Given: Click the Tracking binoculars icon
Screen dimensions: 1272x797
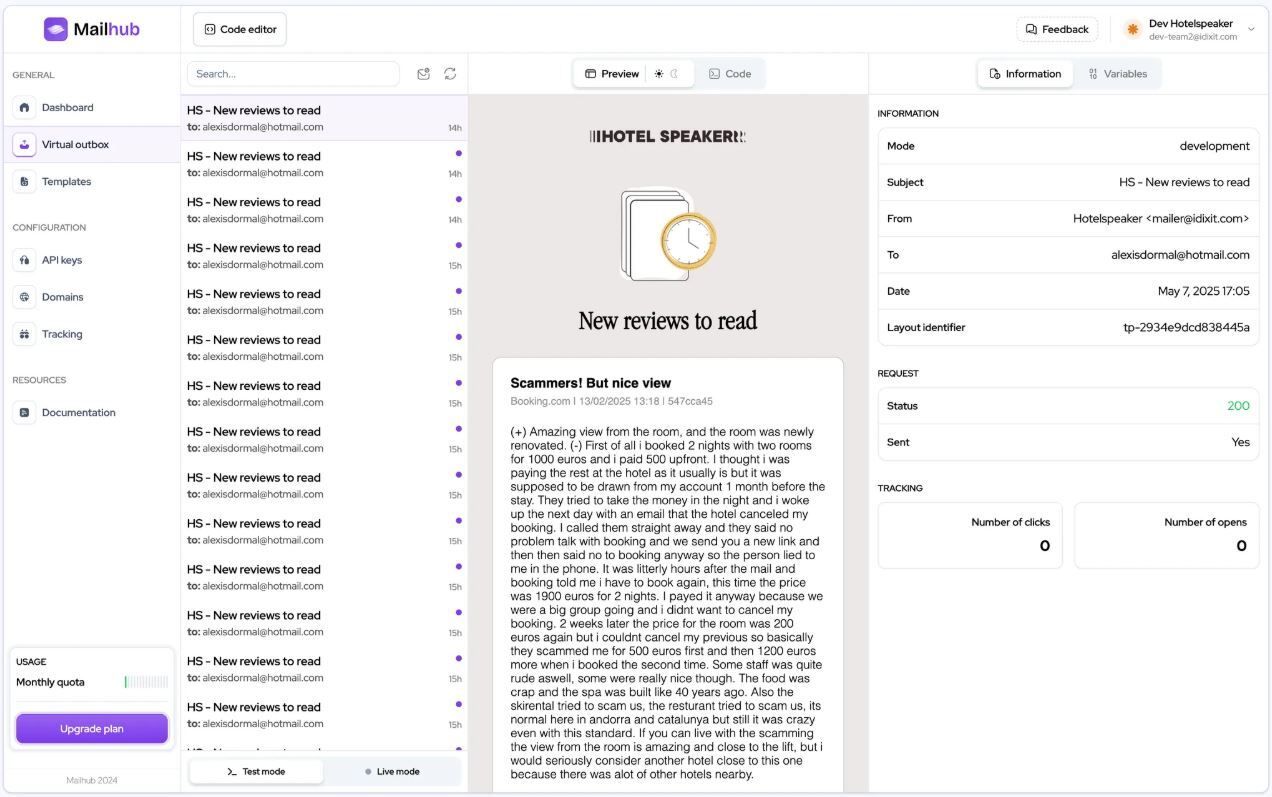Looking at the screenshot, I should 24,334.
